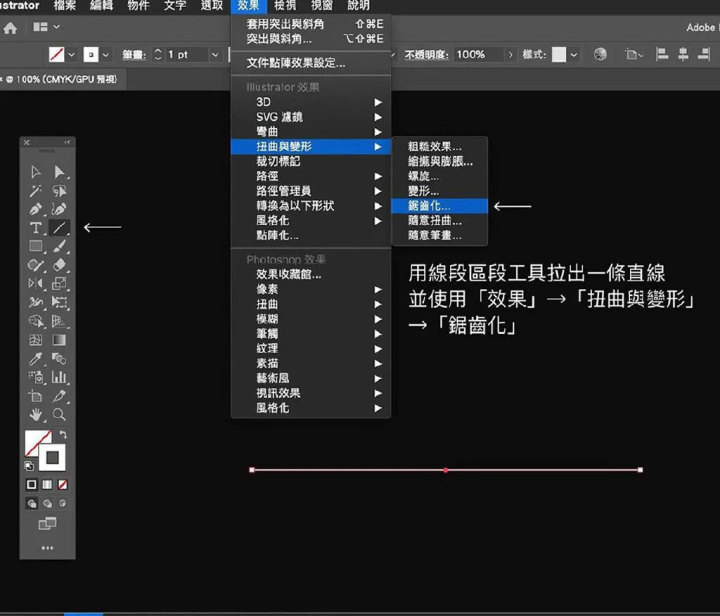Select the Scale tool
This screenshot has width=720, height=616.
(59, 283)
